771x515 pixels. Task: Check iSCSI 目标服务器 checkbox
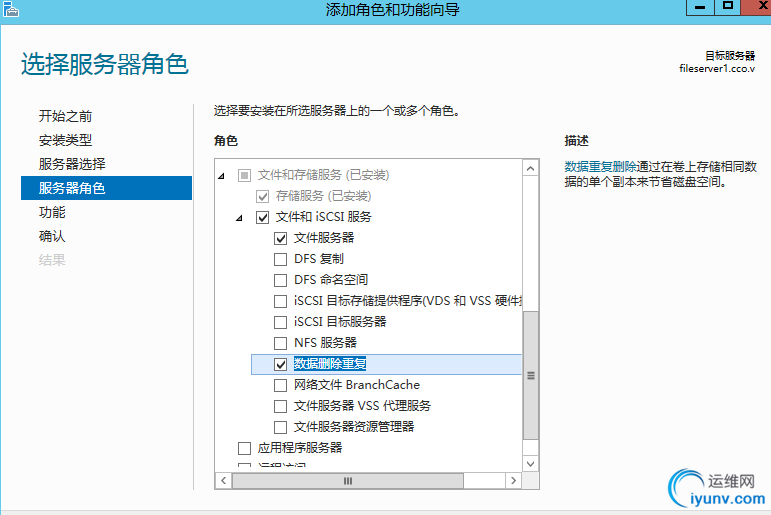pos(280,322)
